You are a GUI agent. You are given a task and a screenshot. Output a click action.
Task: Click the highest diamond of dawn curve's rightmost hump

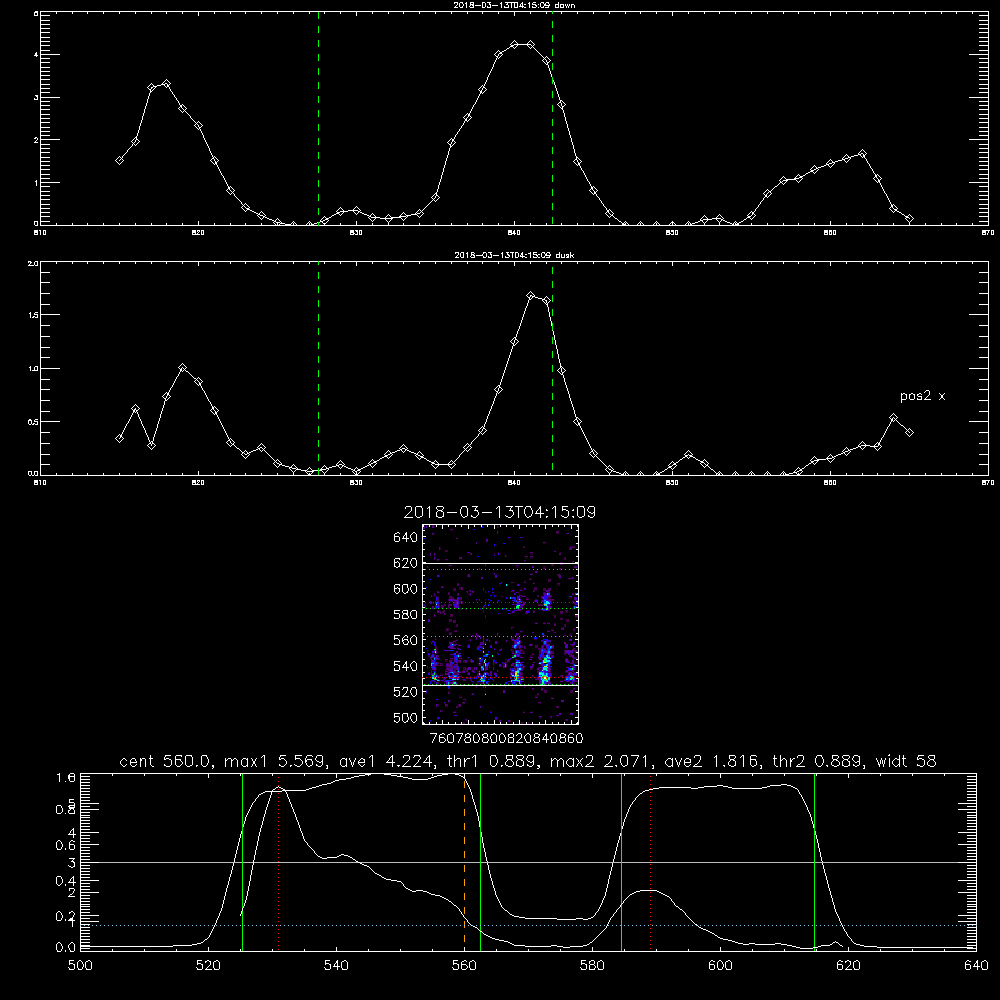point(862,154)
